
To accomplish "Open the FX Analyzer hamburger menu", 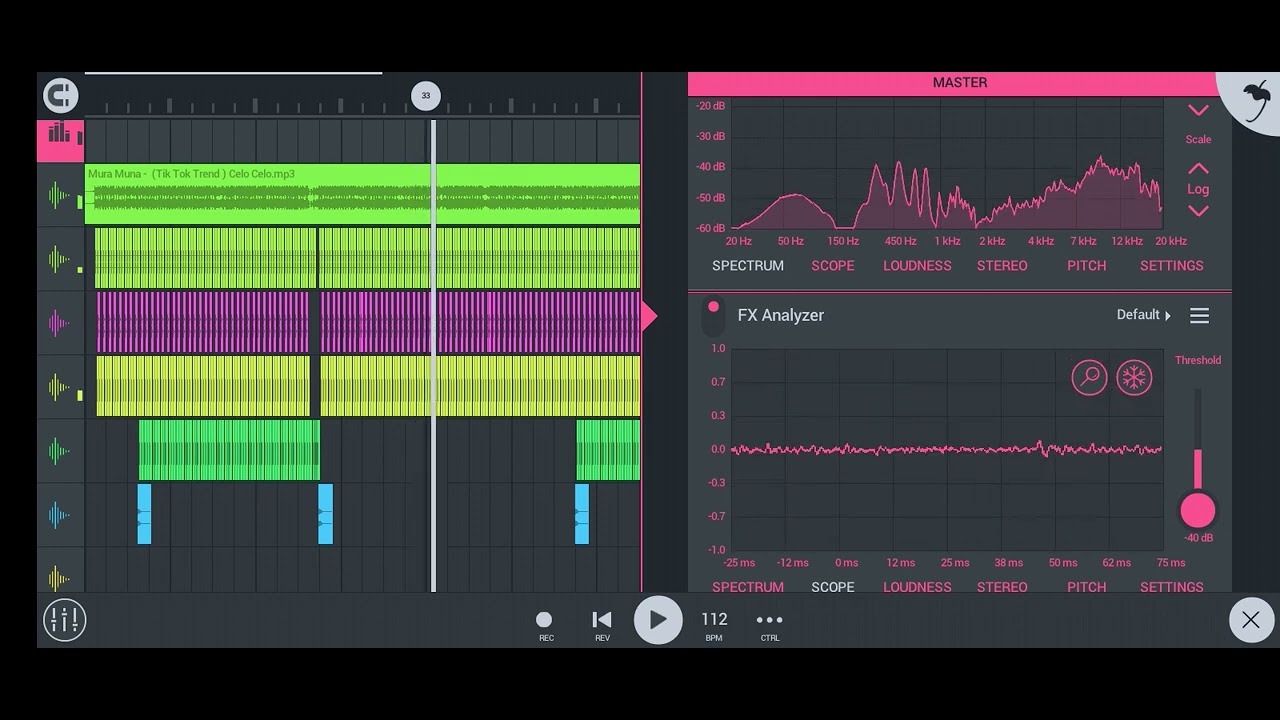I will pyautogui.click(x=1199, y=316).
